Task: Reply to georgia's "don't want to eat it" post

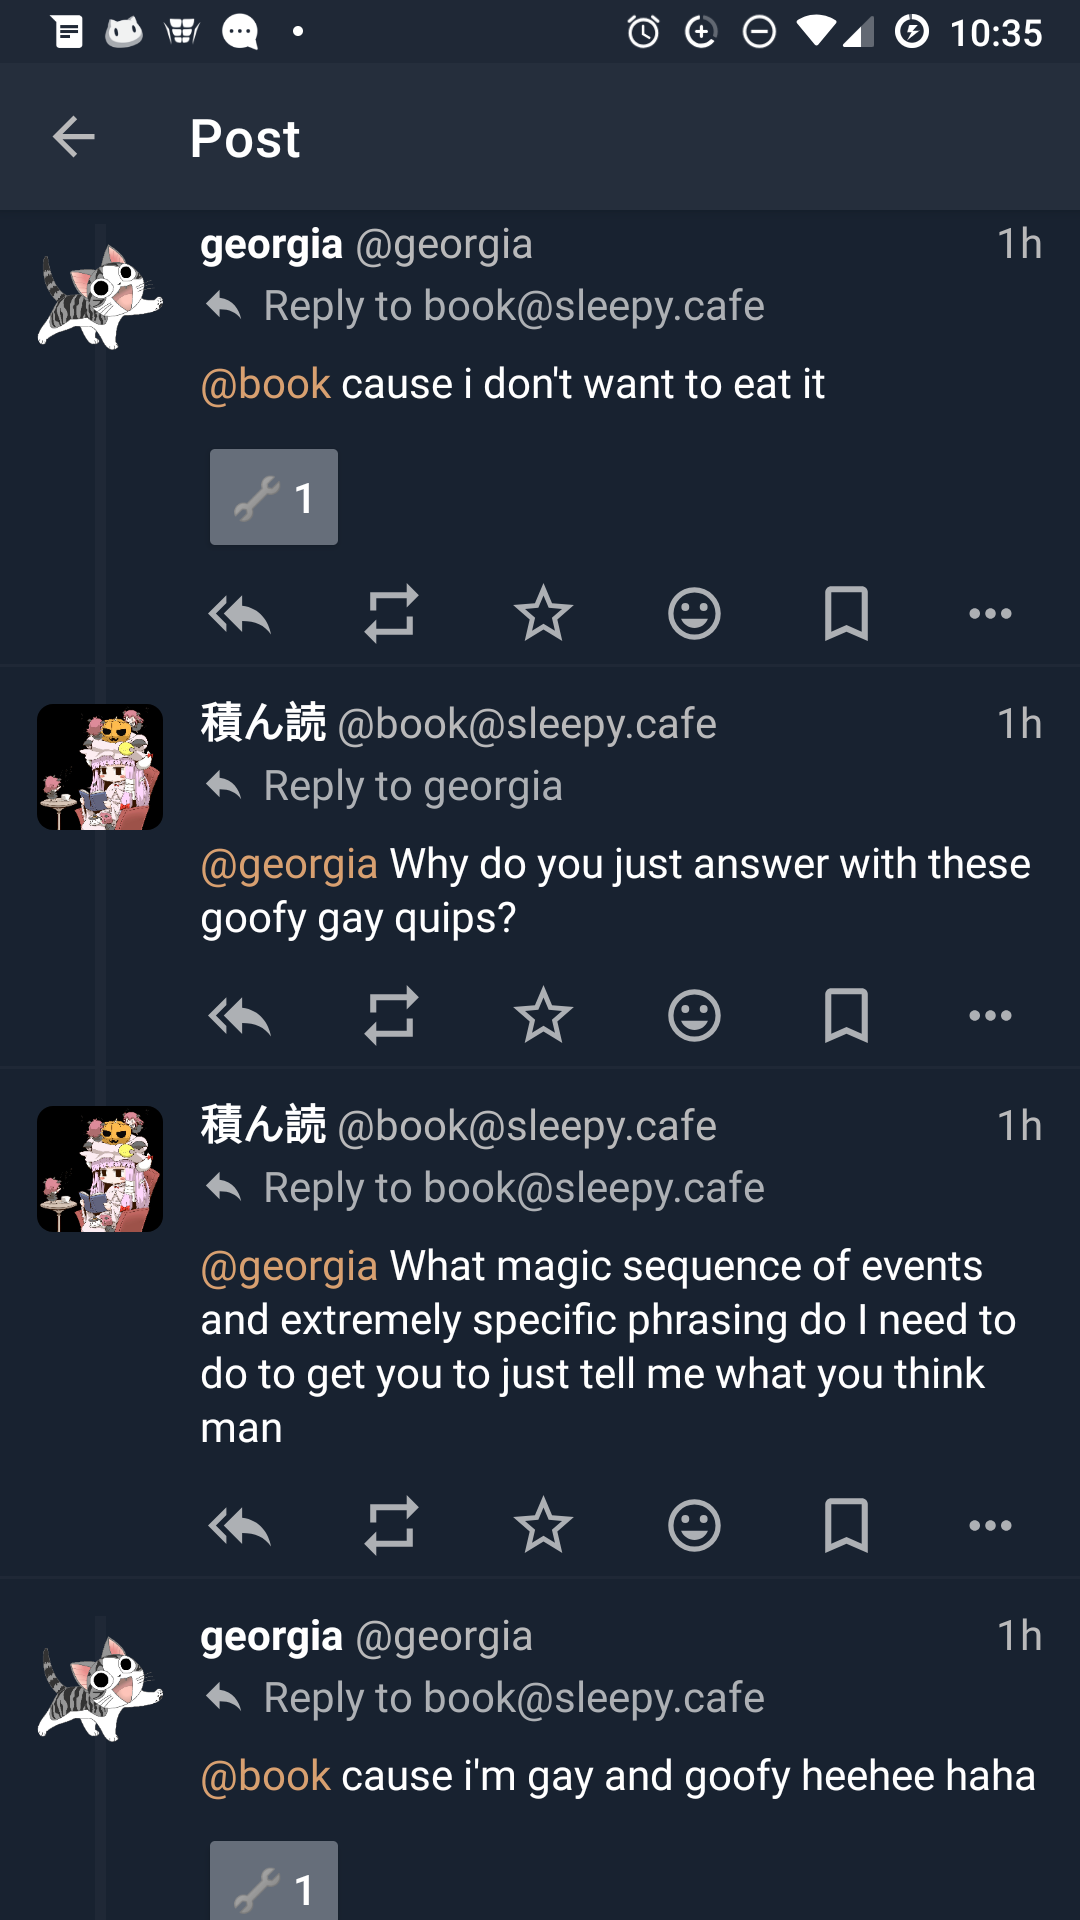Action: (x=240, y=614)
